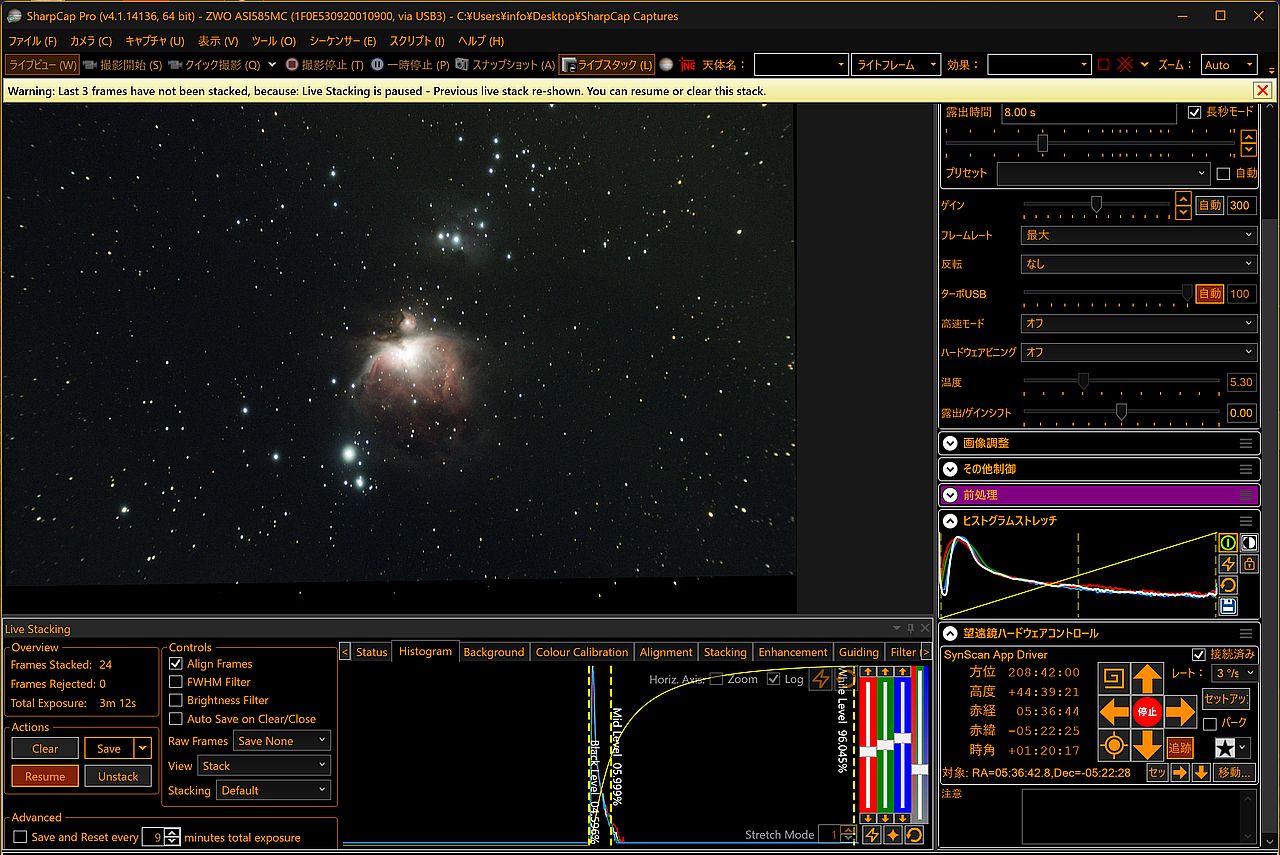
Task: Click the auto-stretch lightning icon beside mini histogram
Action: tap(1228, 564)
